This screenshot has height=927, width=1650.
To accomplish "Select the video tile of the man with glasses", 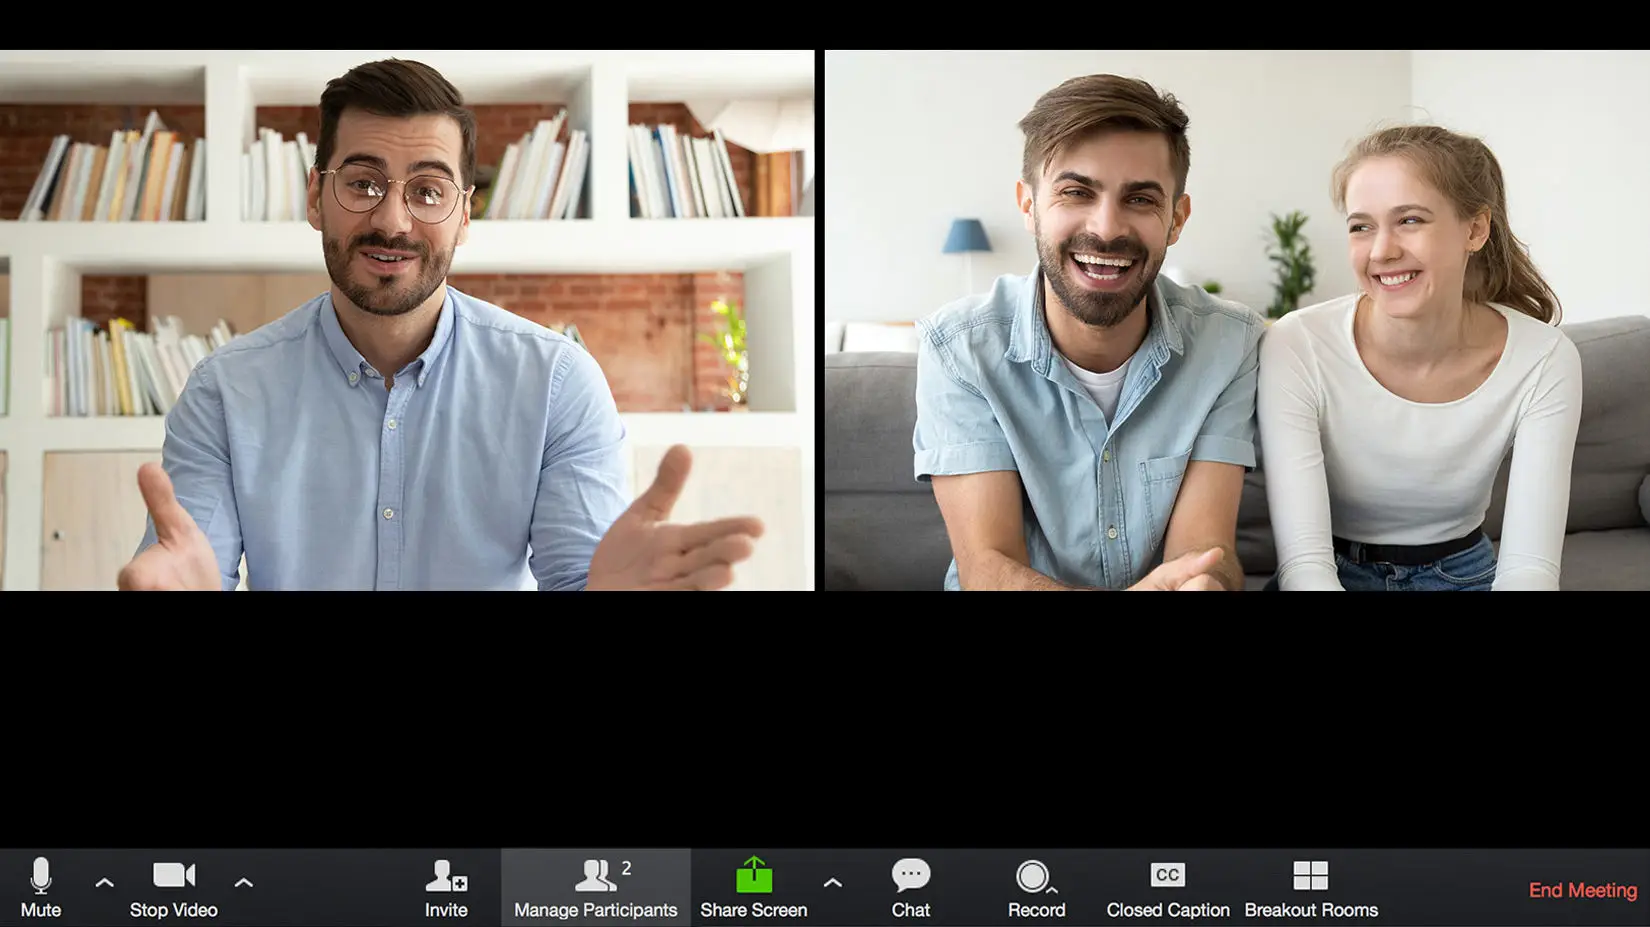I will point(407,320).
